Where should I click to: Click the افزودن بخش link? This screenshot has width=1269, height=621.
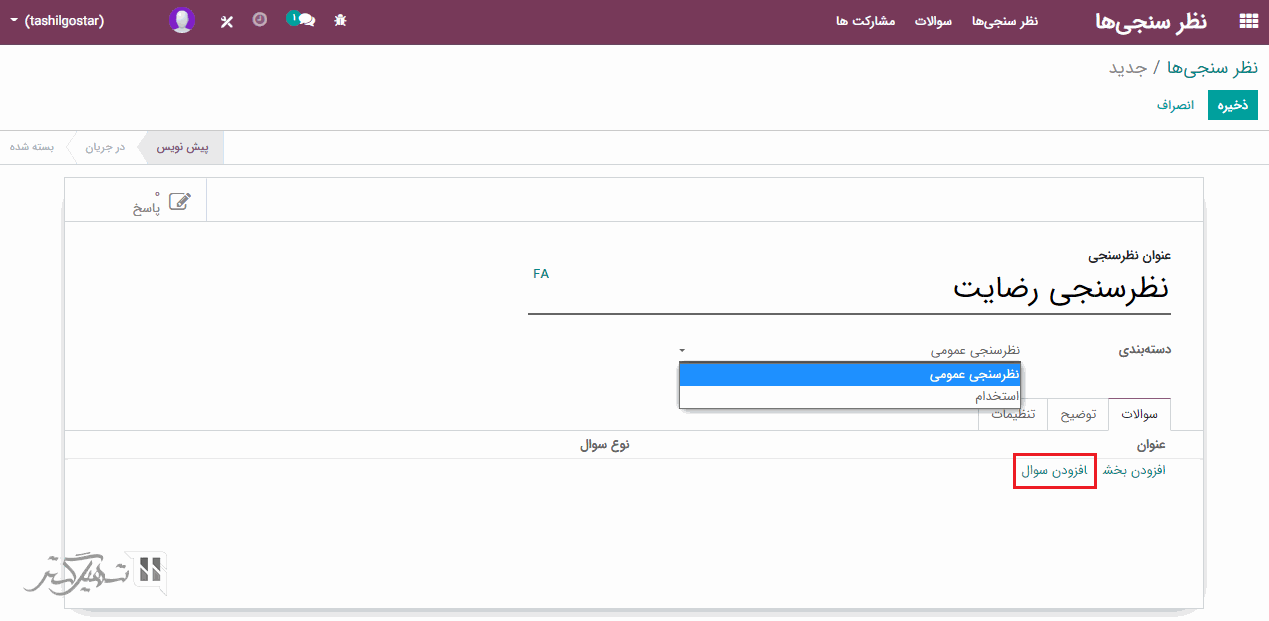pos(1134,470)
